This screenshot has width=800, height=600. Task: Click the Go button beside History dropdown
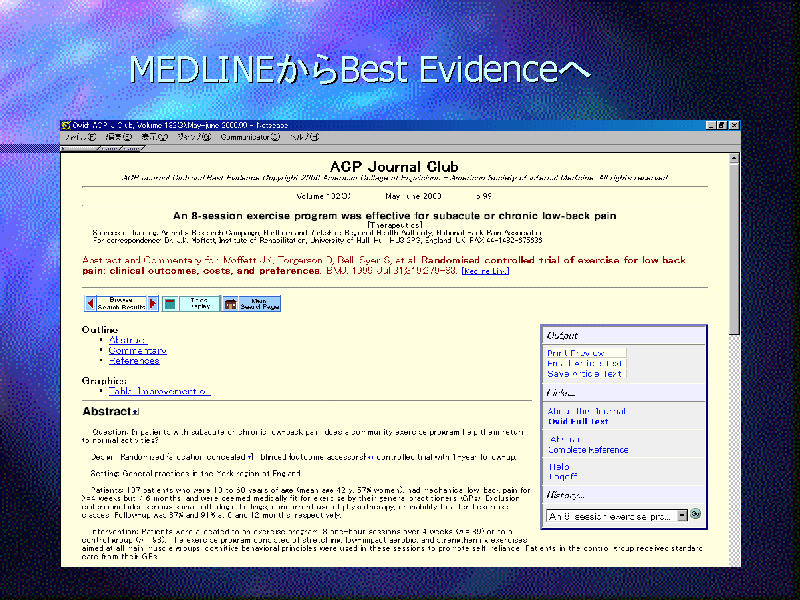pyautogui.click(x=696, y=515)
